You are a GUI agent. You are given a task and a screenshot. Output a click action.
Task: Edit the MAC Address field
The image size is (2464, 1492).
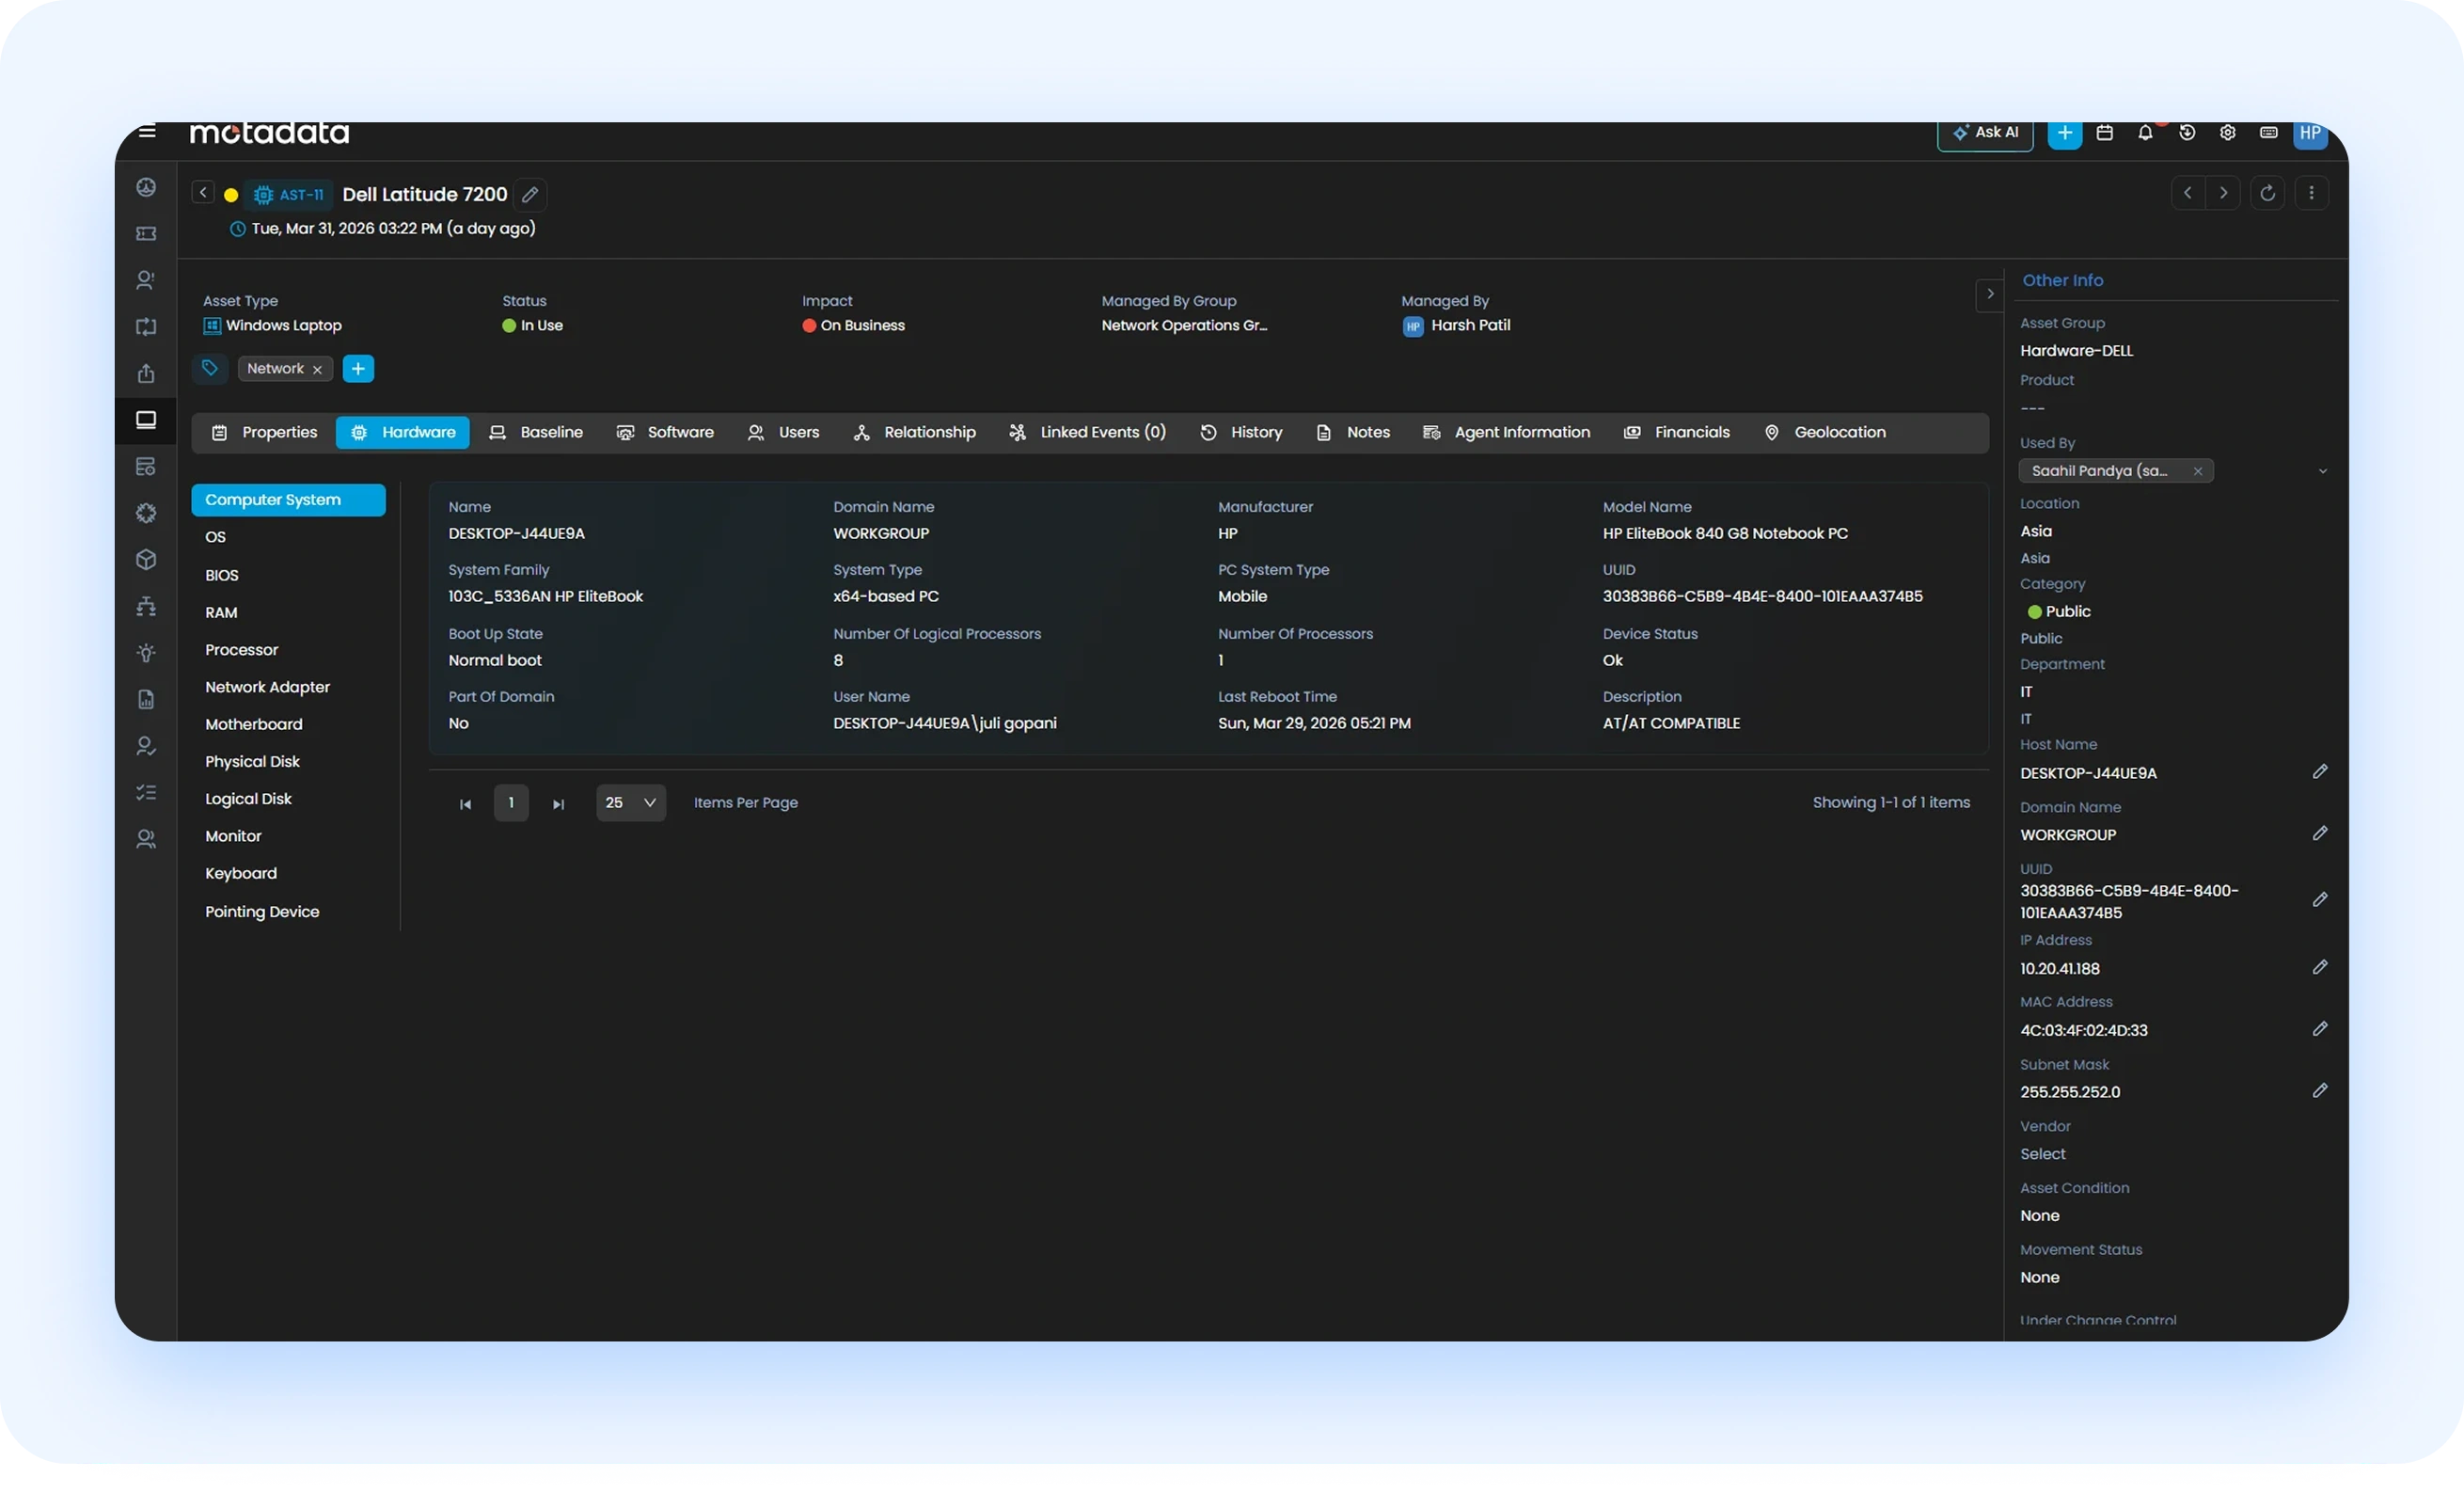click(x=2320, y=1029)
